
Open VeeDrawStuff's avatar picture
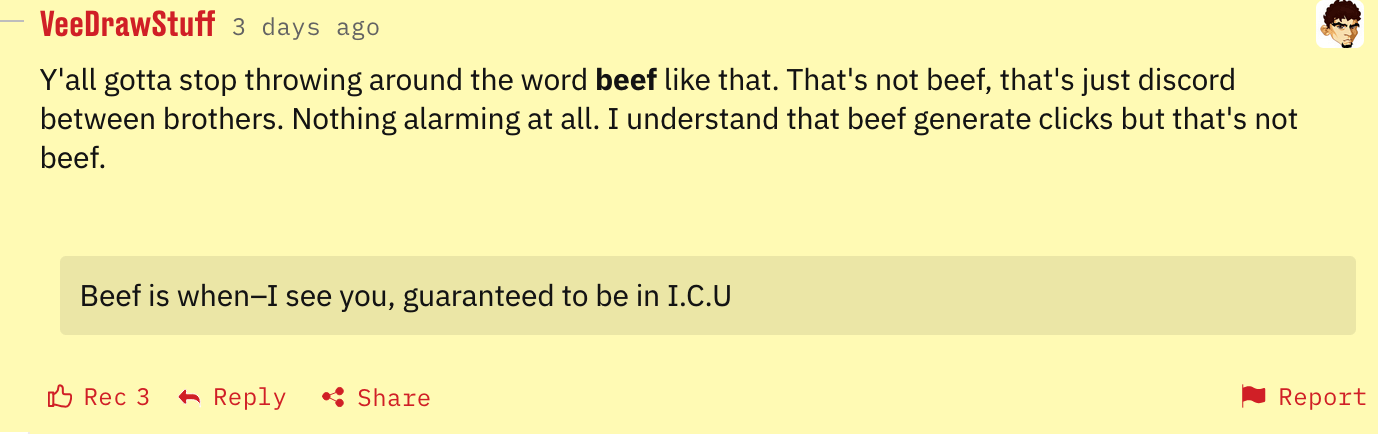coord(1340,24)
